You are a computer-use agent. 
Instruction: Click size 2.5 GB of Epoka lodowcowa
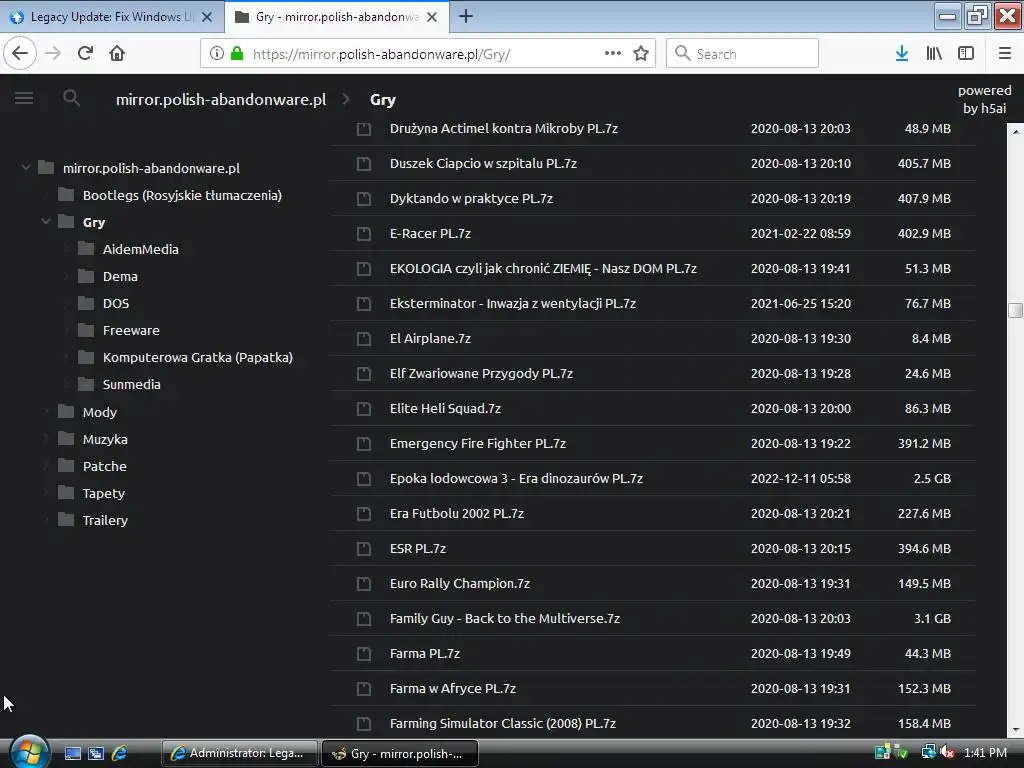tap(932, 479)
